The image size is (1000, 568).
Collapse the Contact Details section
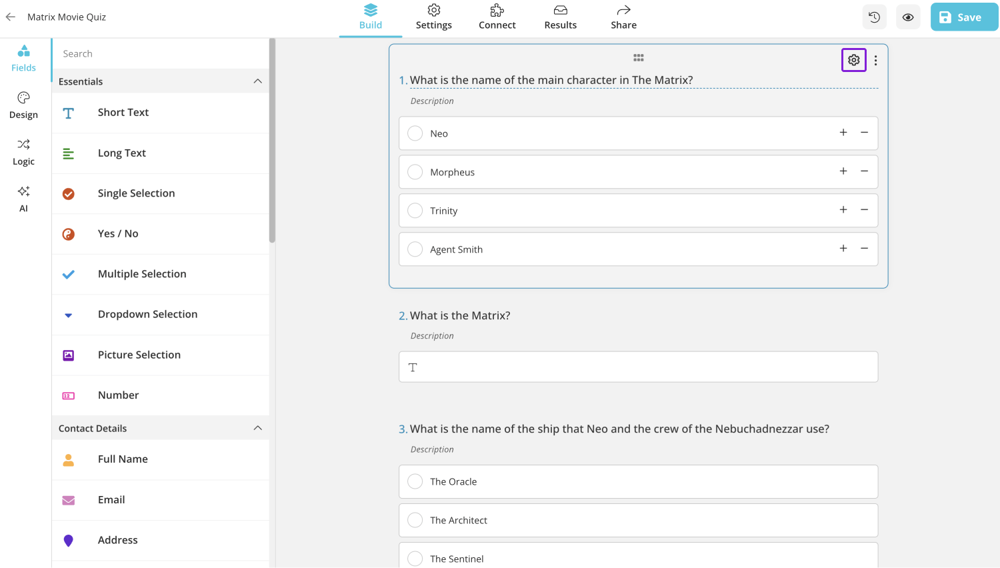[x=257, y=428]
